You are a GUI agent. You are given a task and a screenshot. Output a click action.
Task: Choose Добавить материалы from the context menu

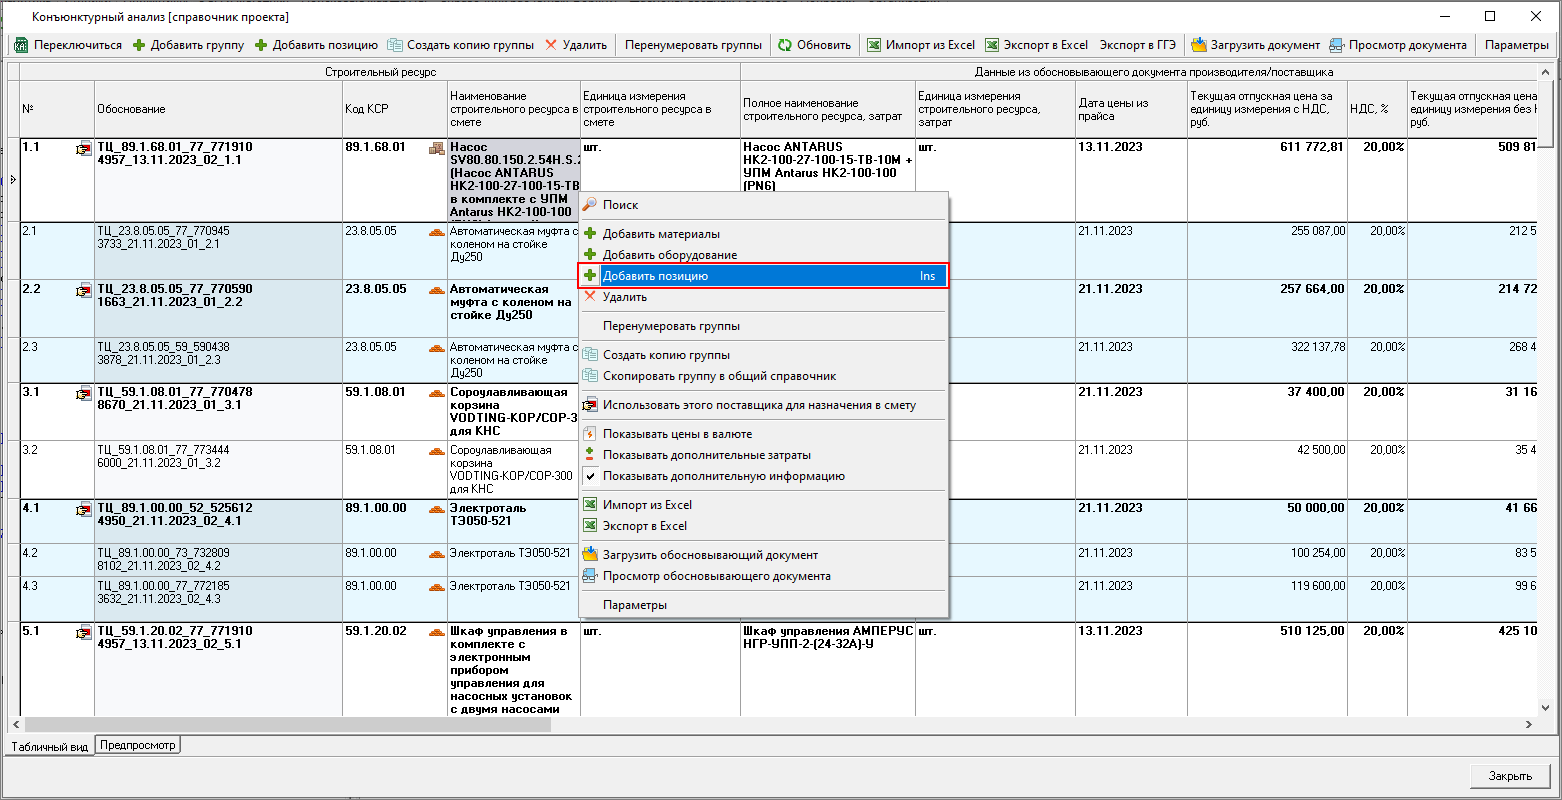click(660, 234)
